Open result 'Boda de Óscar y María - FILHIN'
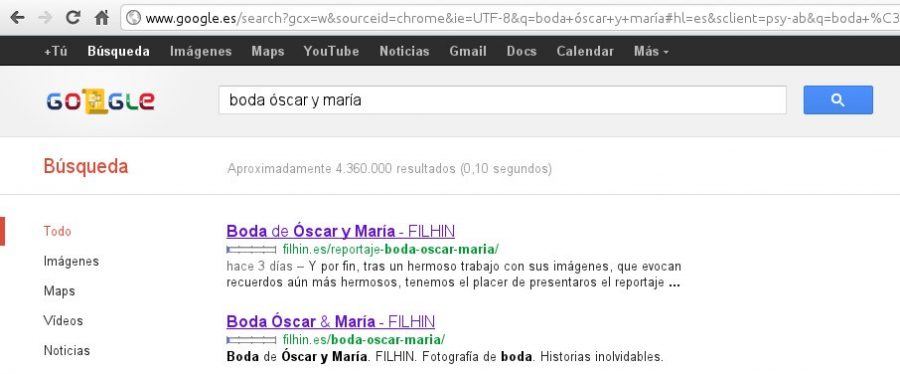 point(341,231)
